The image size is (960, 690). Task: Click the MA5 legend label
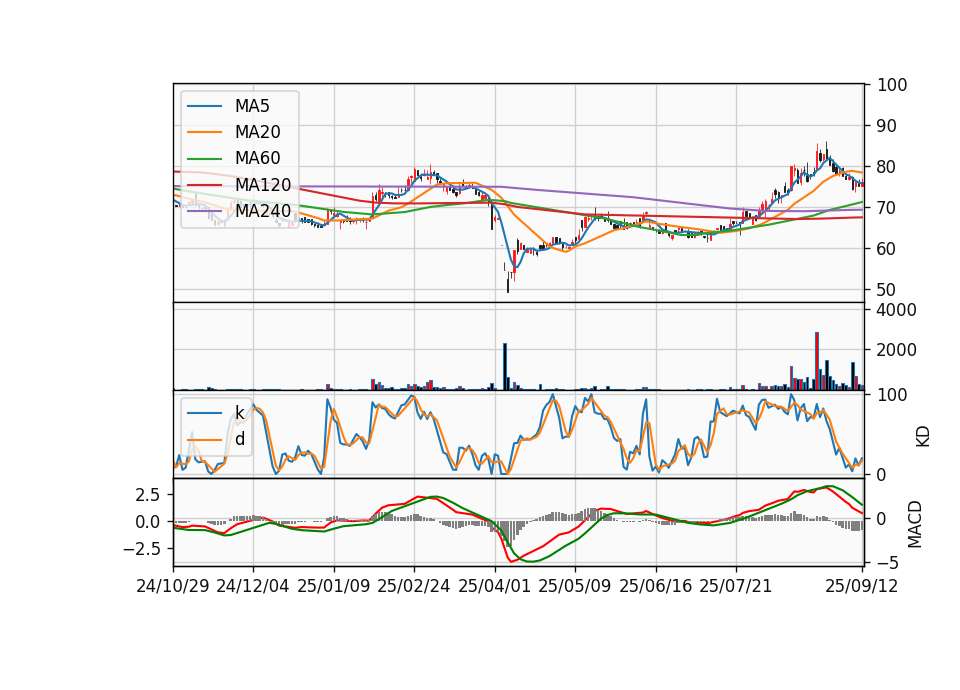[x=252, y=106]
